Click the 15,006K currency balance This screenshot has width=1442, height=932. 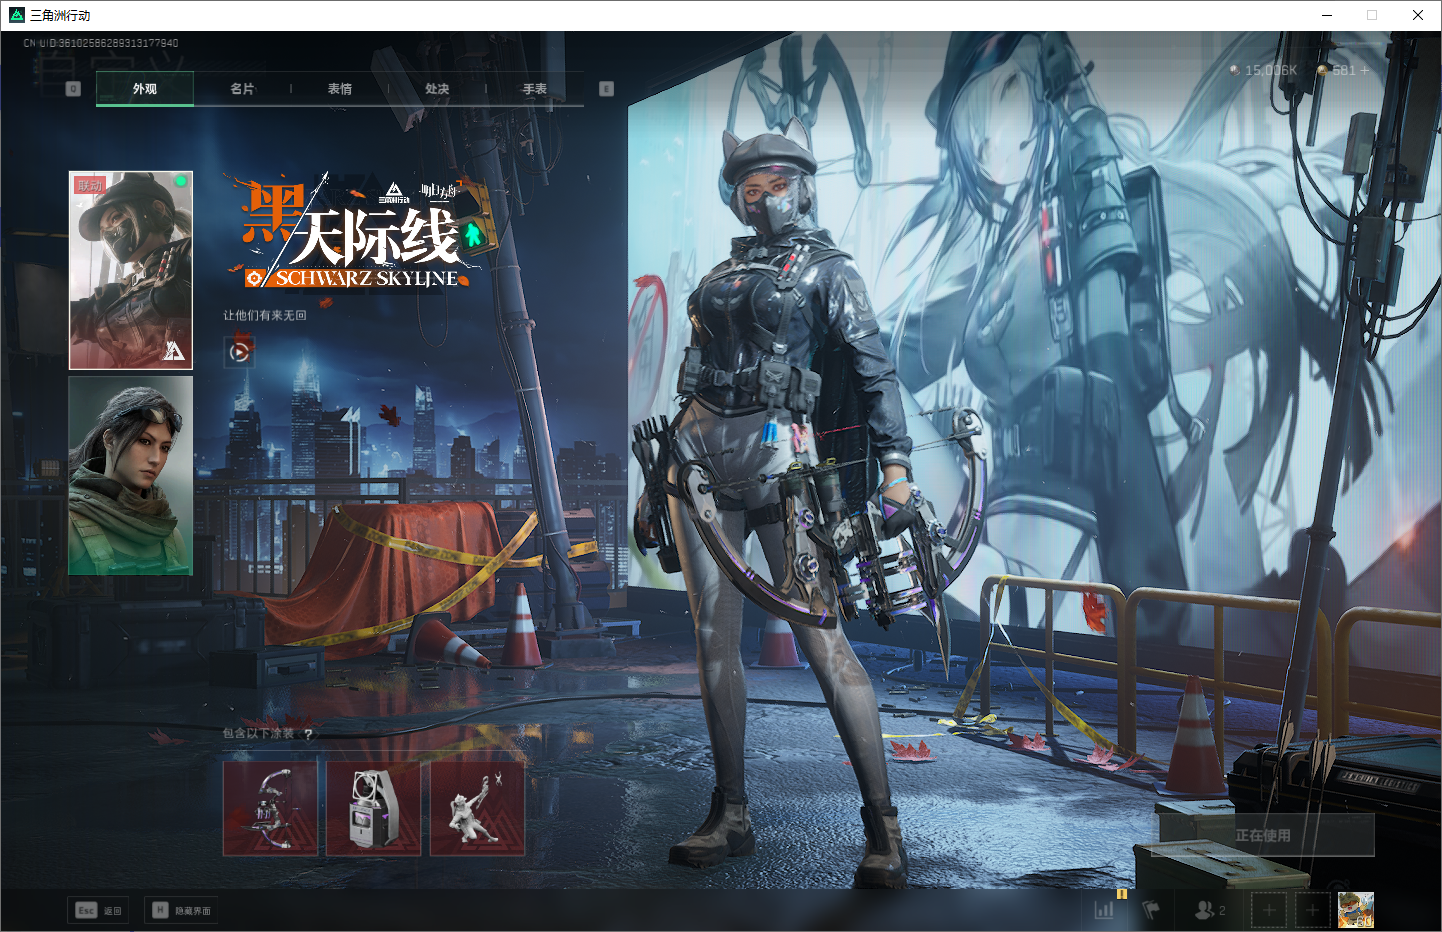(x=1263, y=70)
